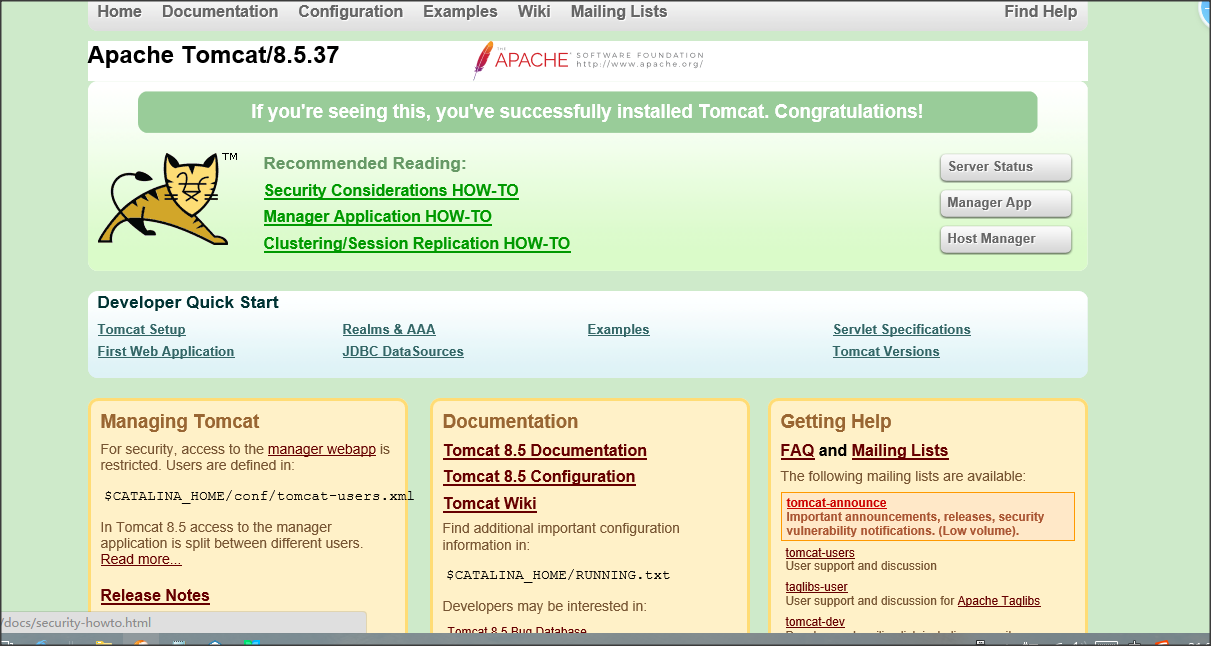Click the Managing Tomcat heading

click(x=180, y=422)
